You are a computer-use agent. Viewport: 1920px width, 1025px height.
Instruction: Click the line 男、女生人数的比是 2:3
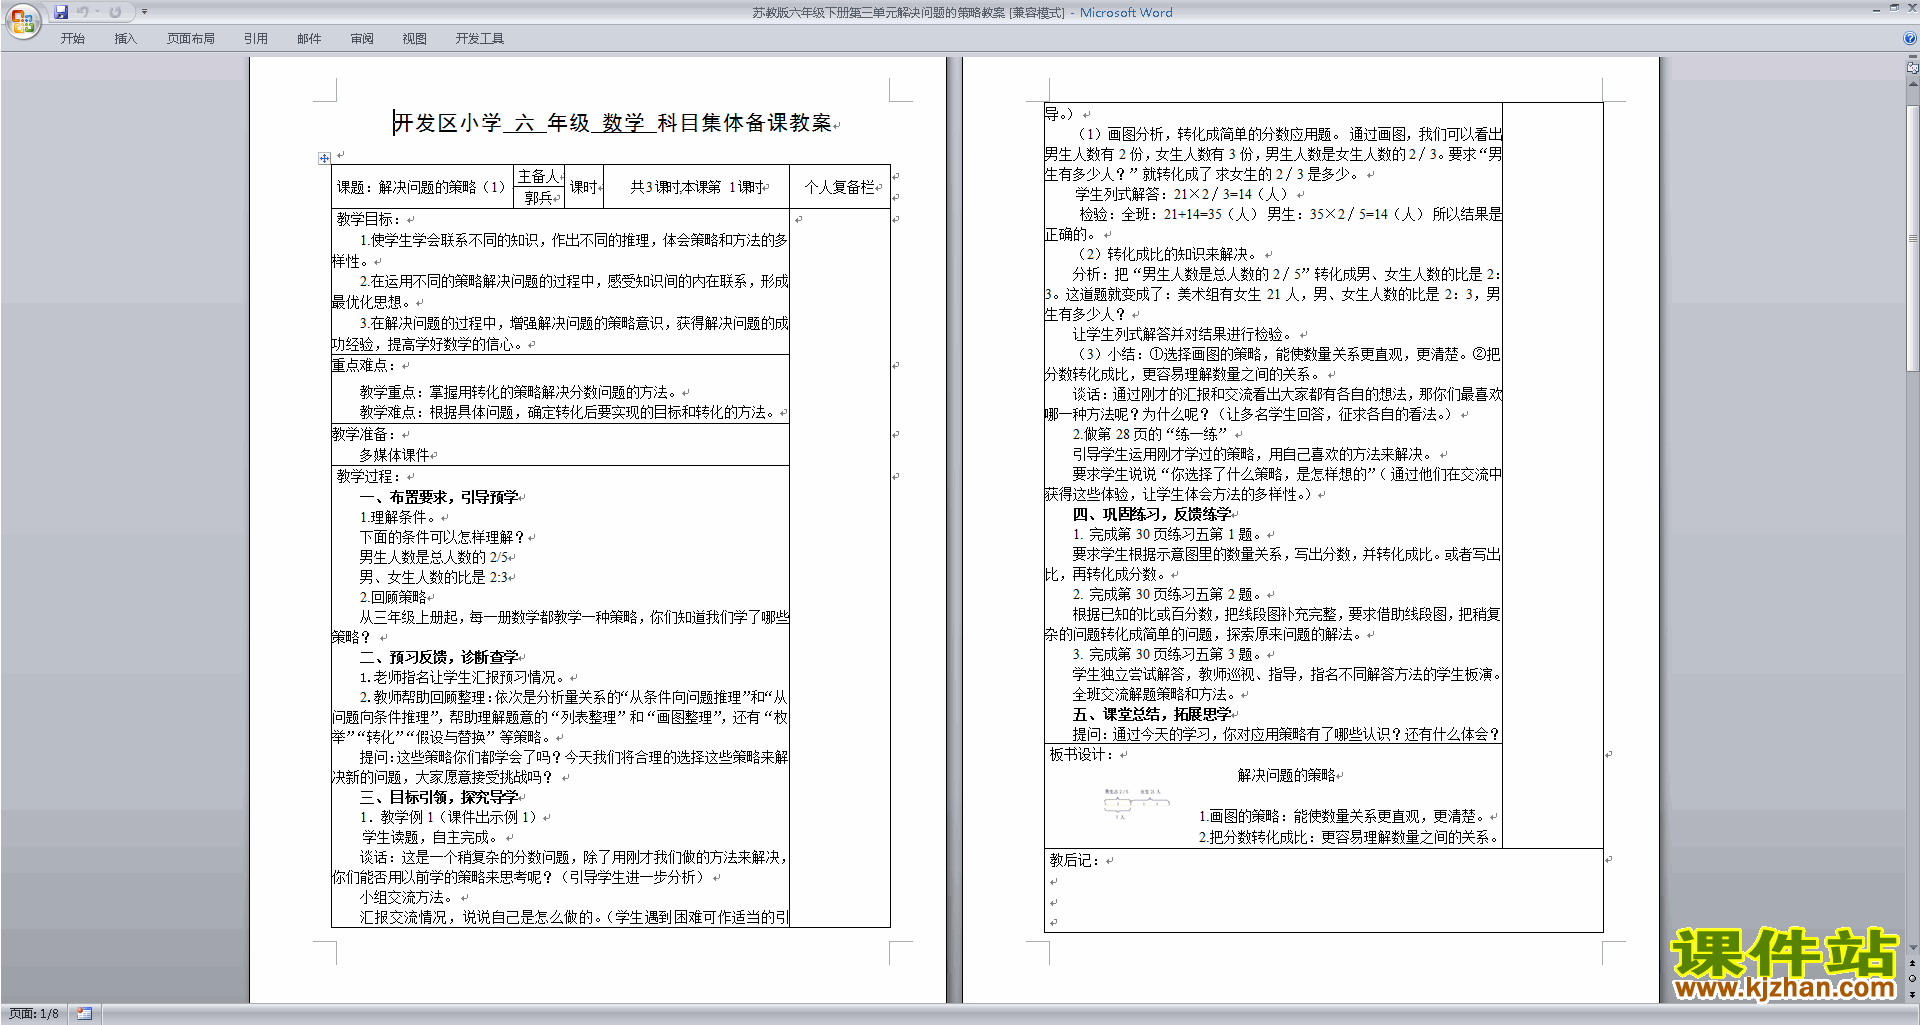(x=434, y=577)
